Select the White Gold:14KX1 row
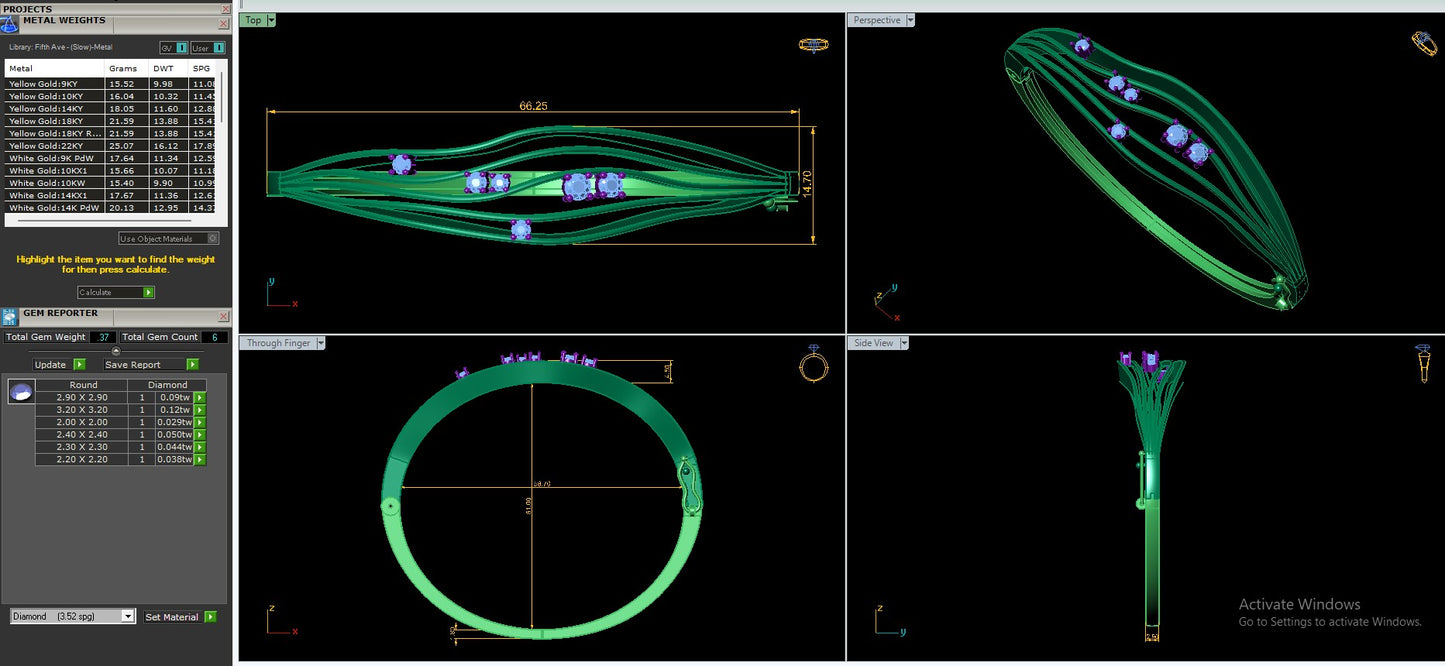The width and height of the screenshot is (1445, 666). point(110,196)
